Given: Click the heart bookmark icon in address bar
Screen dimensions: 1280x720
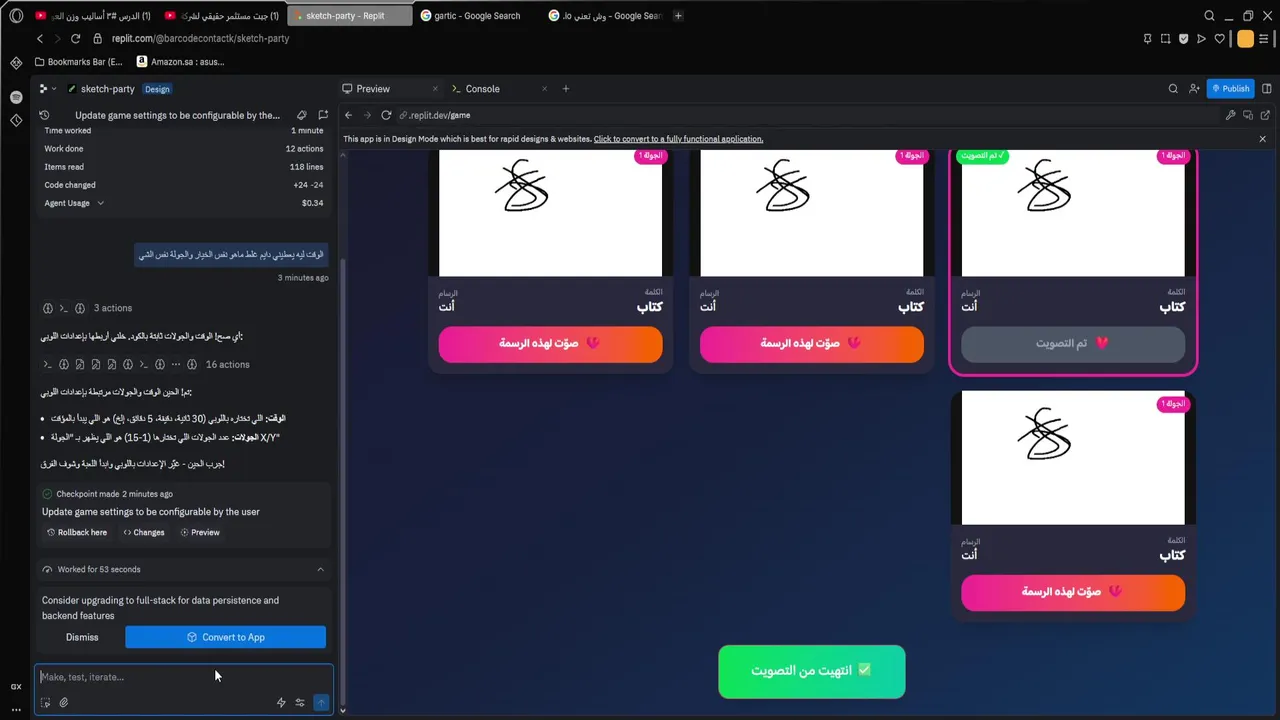Looking at the screenshot, I should 1219,39.
